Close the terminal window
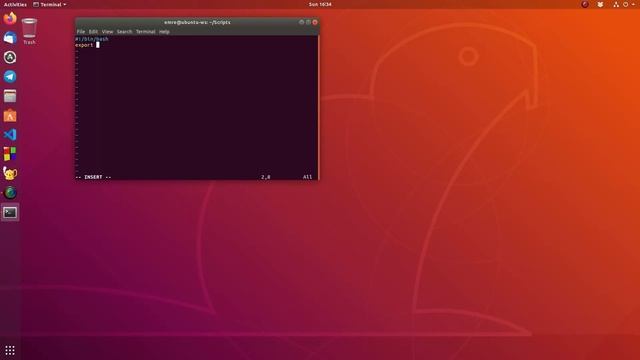 (x=315, y=22)
